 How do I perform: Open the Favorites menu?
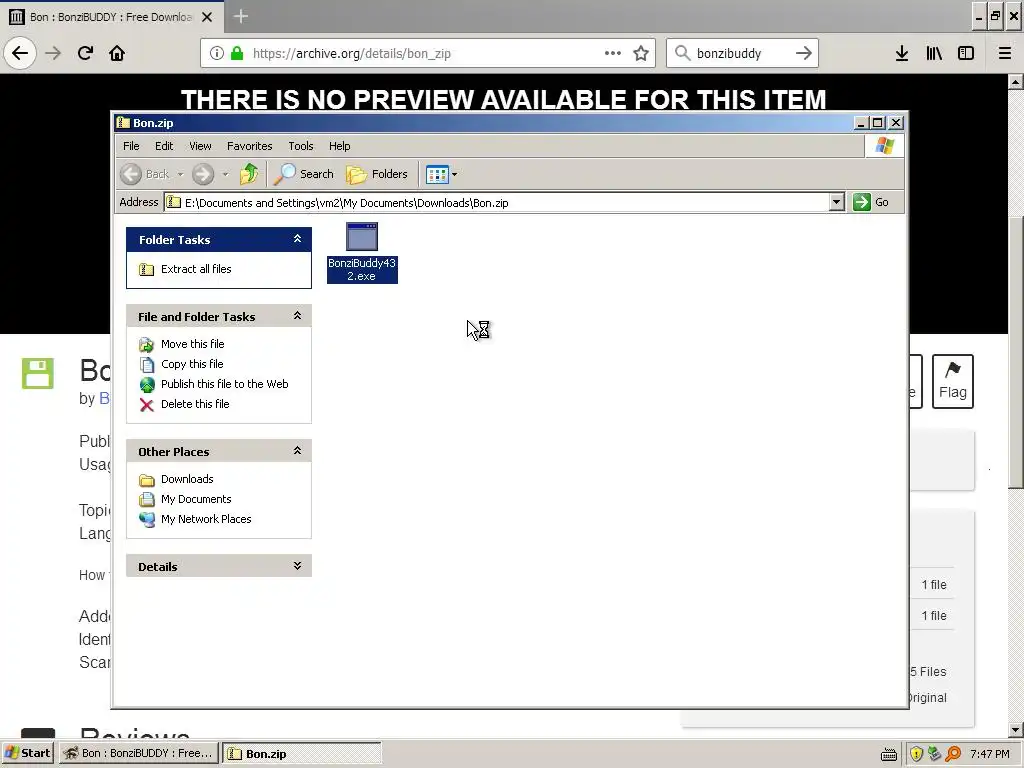[x=249, y=146]
